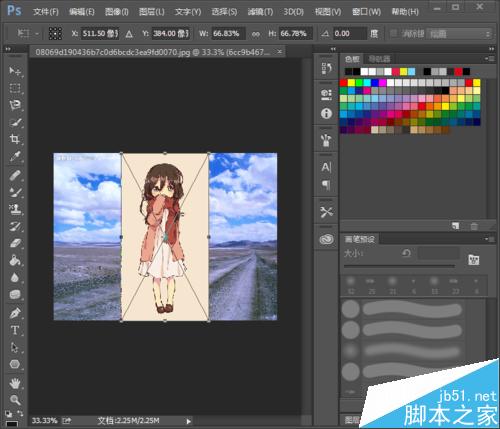Open the Character panel icon
The image size is (500, 429).
coord(326,167)
